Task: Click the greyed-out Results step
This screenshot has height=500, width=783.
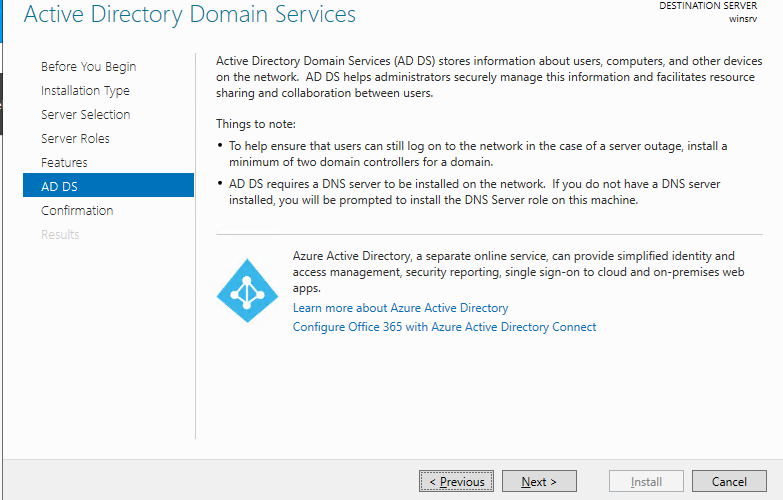Action: point(60,235)
